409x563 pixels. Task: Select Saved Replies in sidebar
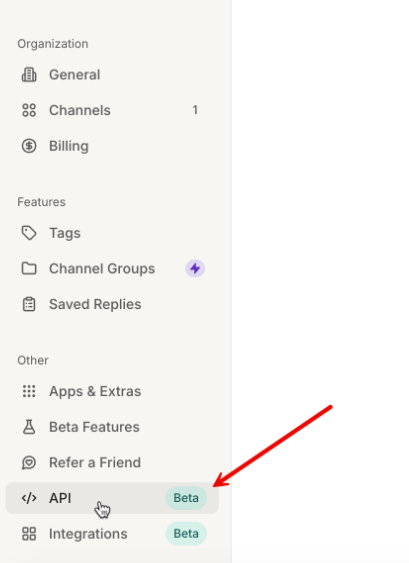(112, 304)
